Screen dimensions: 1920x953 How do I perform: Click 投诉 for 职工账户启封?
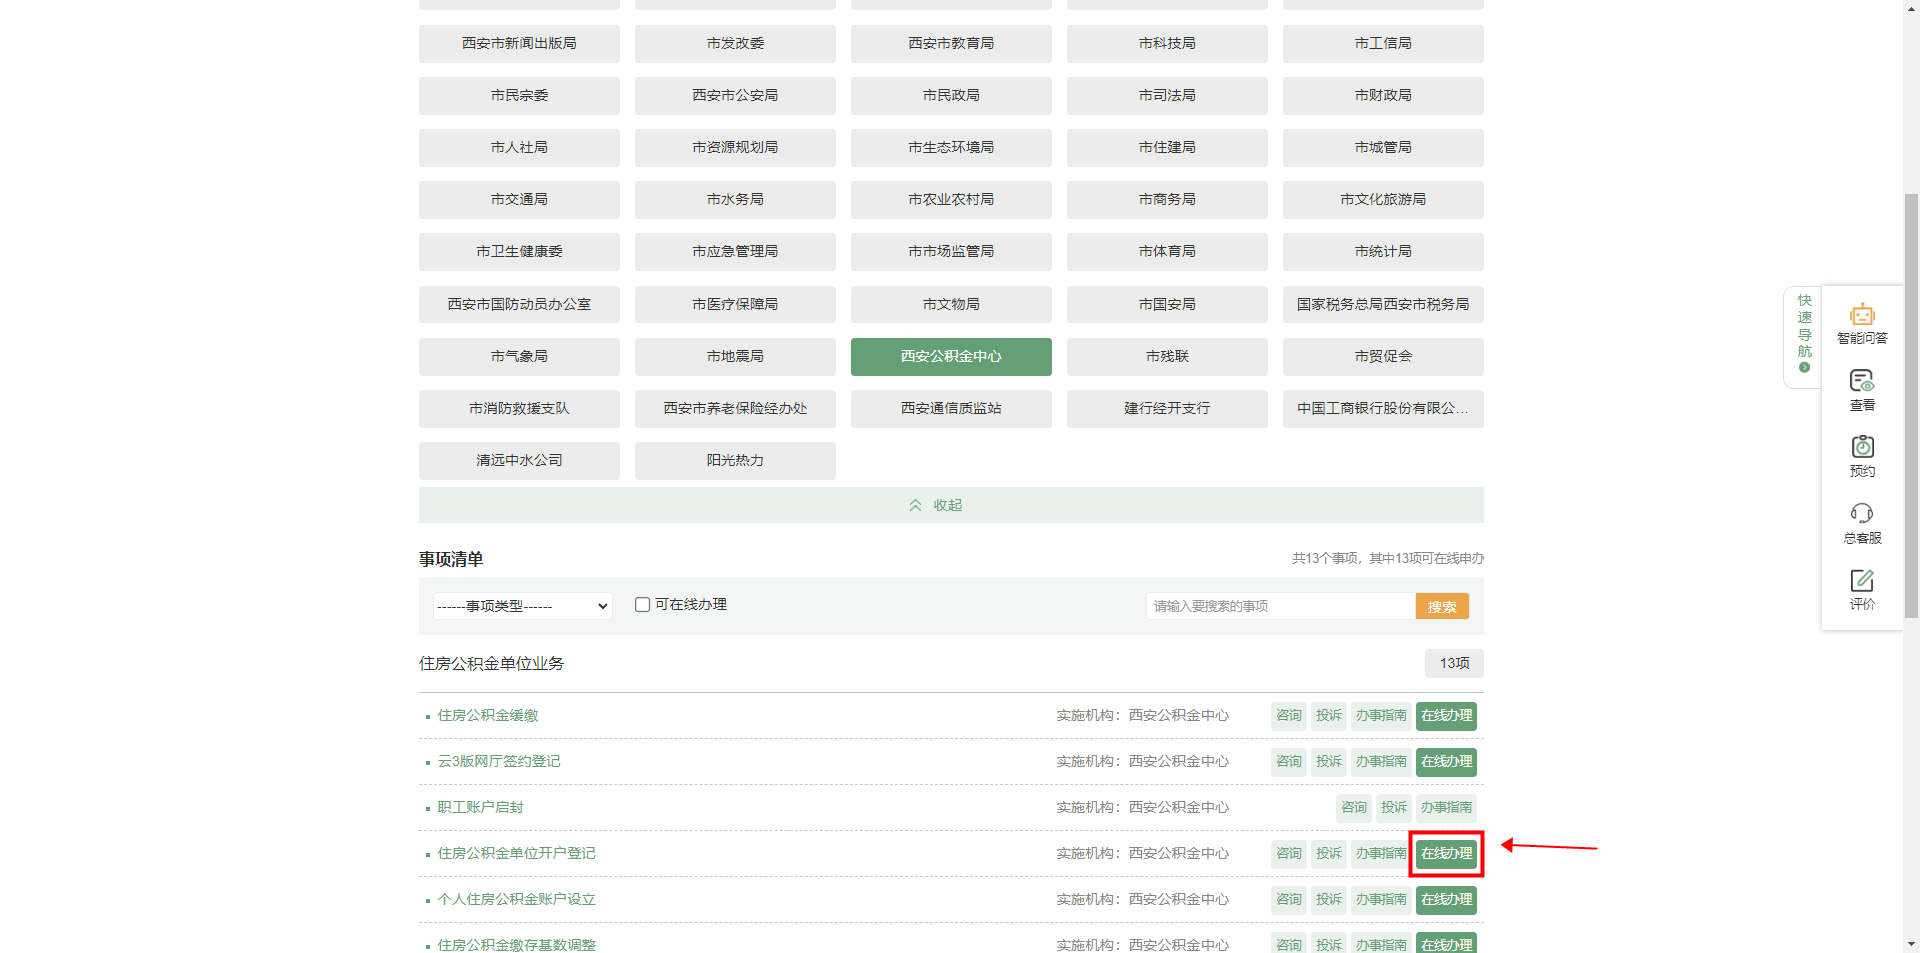tap(1394, 807)
